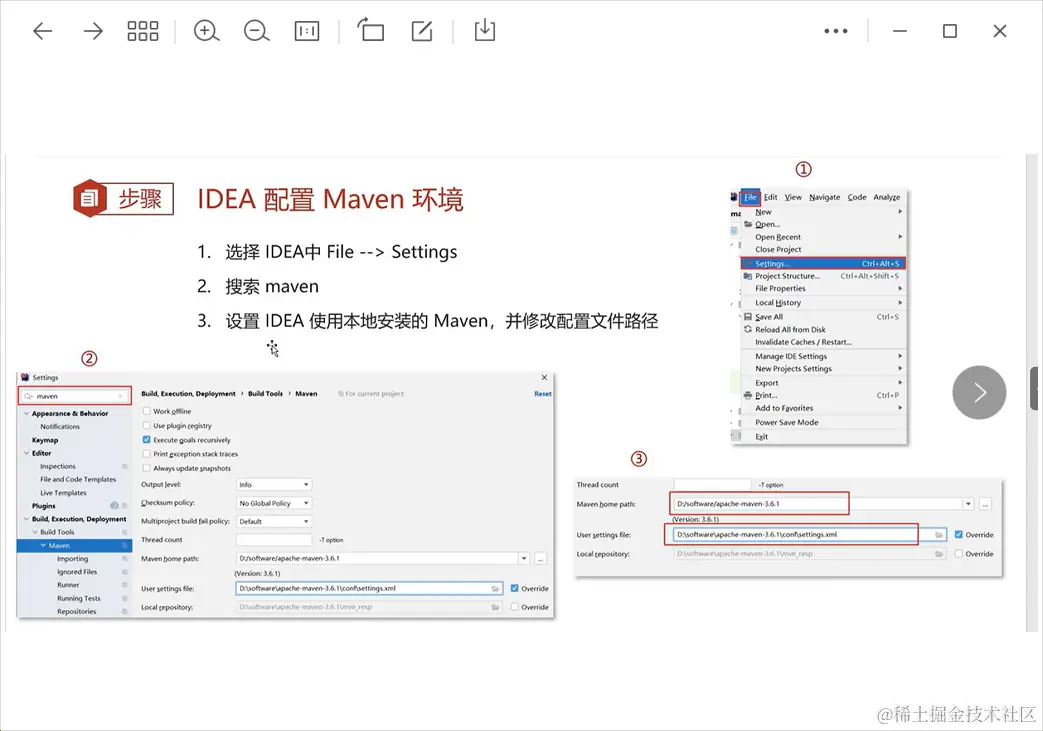Open the Analyze menu in IDEA

point(887,197)
